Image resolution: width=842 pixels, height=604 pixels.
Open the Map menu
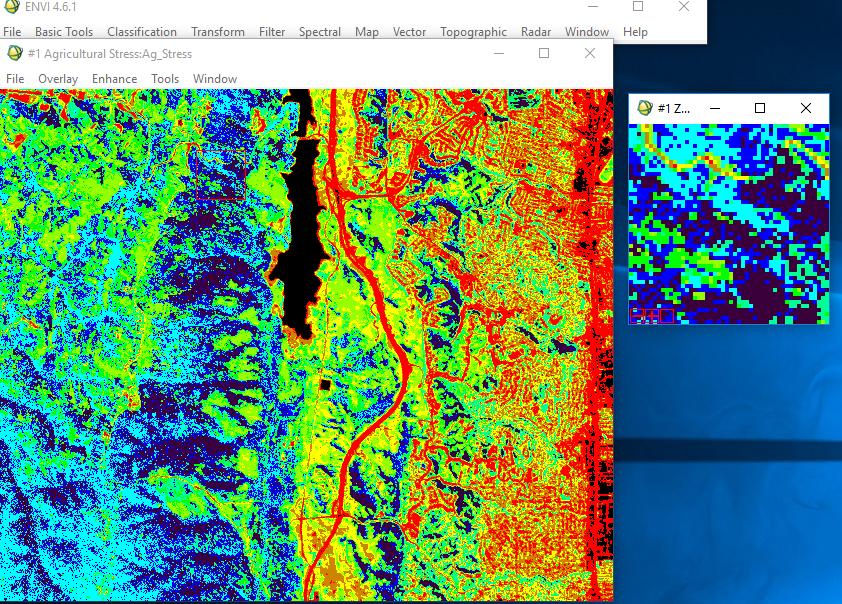point(366,31)
